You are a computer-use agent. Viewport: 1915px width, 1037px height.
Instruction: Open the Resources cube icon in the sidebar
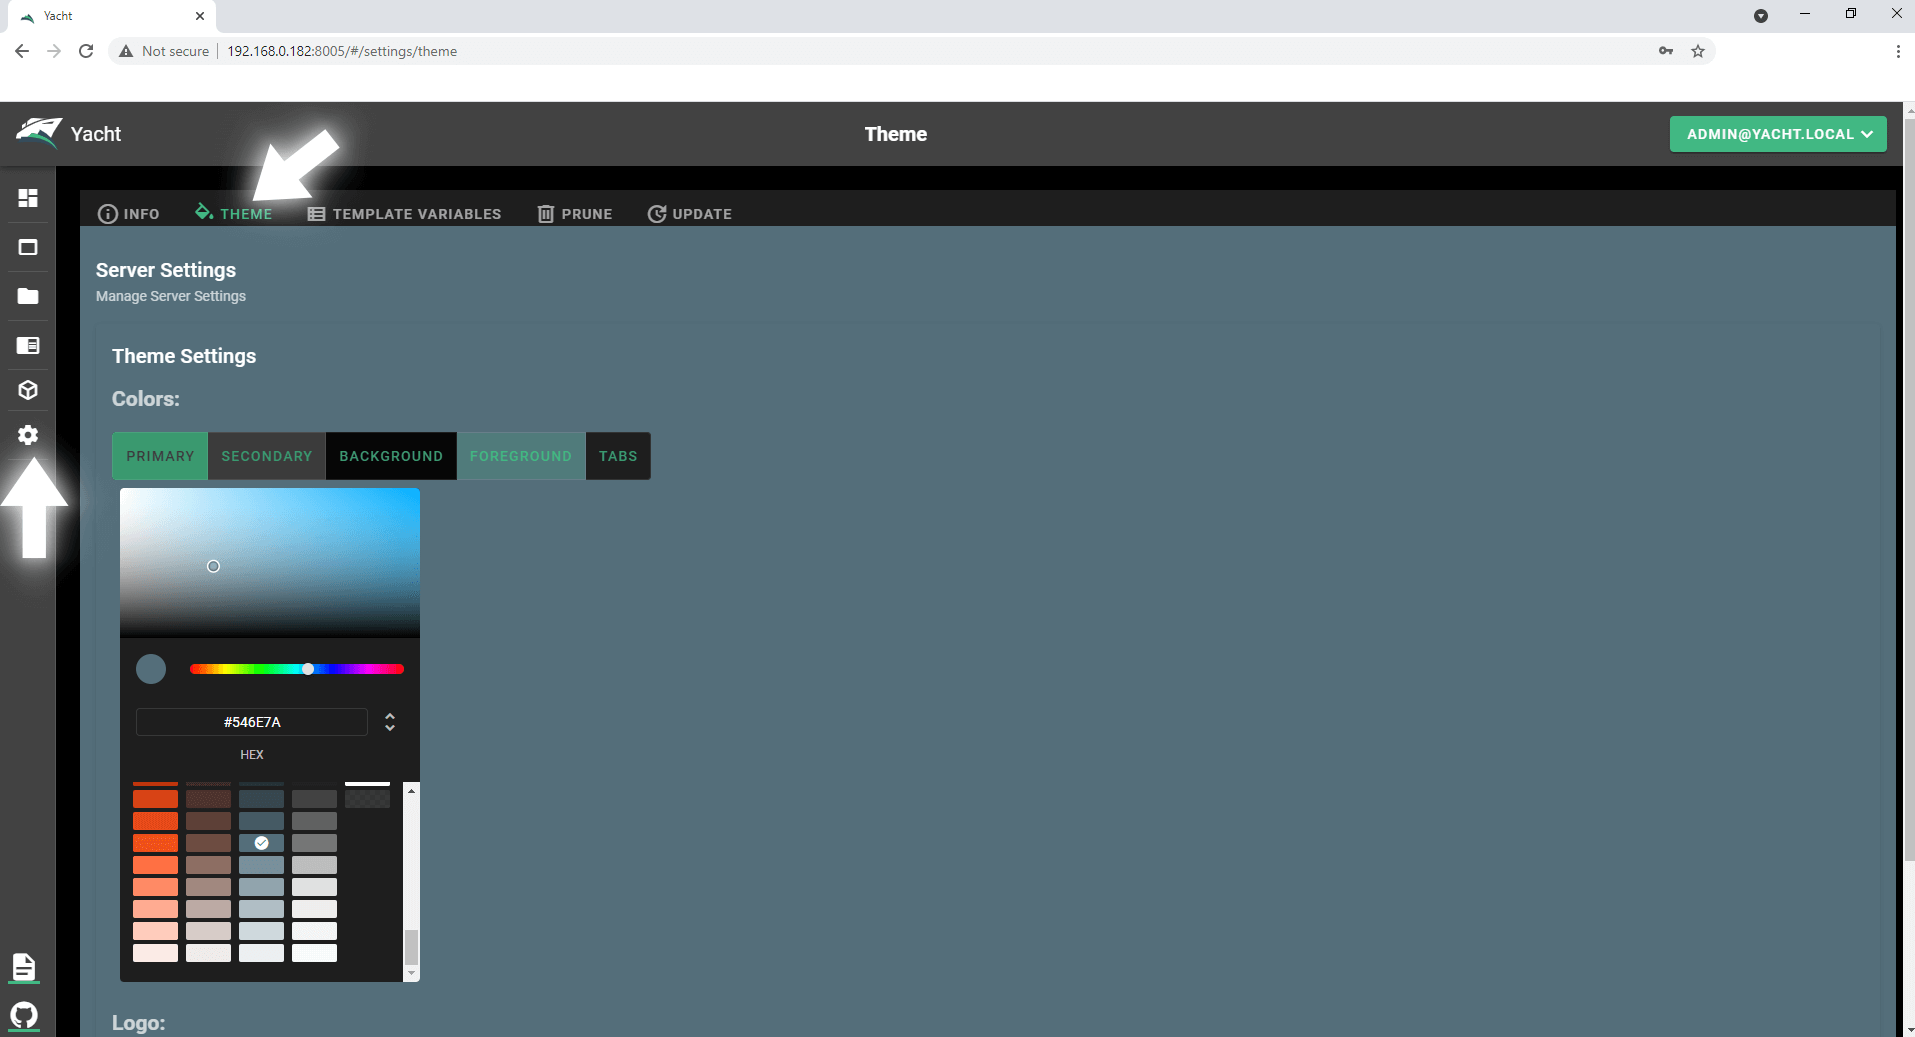tap(28, 390)
